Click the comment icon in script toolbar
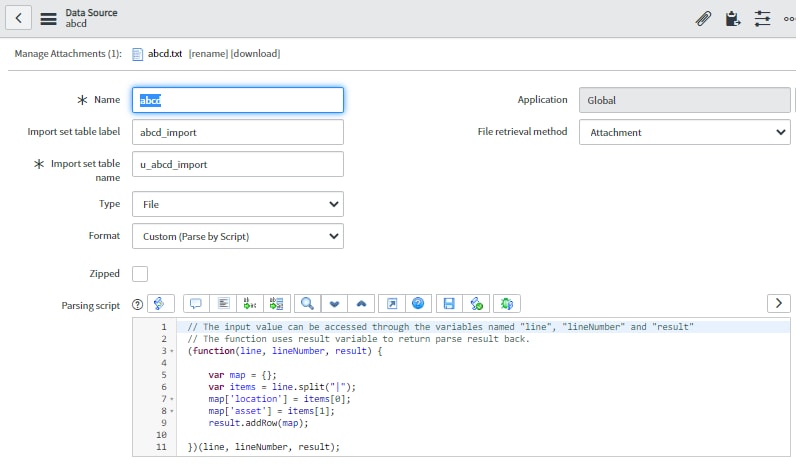This screenshot has width=796, height=465. click(x=196, y=303)
